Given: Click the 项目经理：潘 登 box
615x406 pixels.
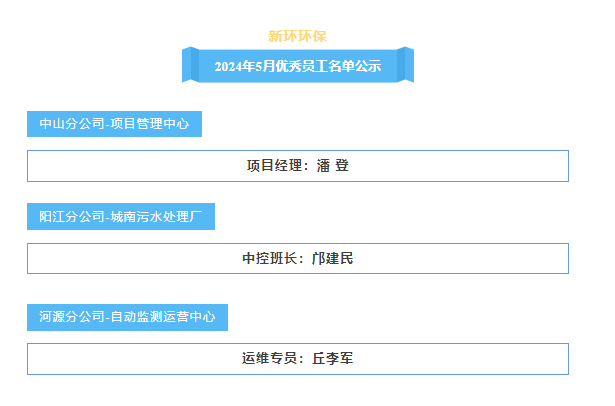Looking at the screenshot, I should [298, 166].
